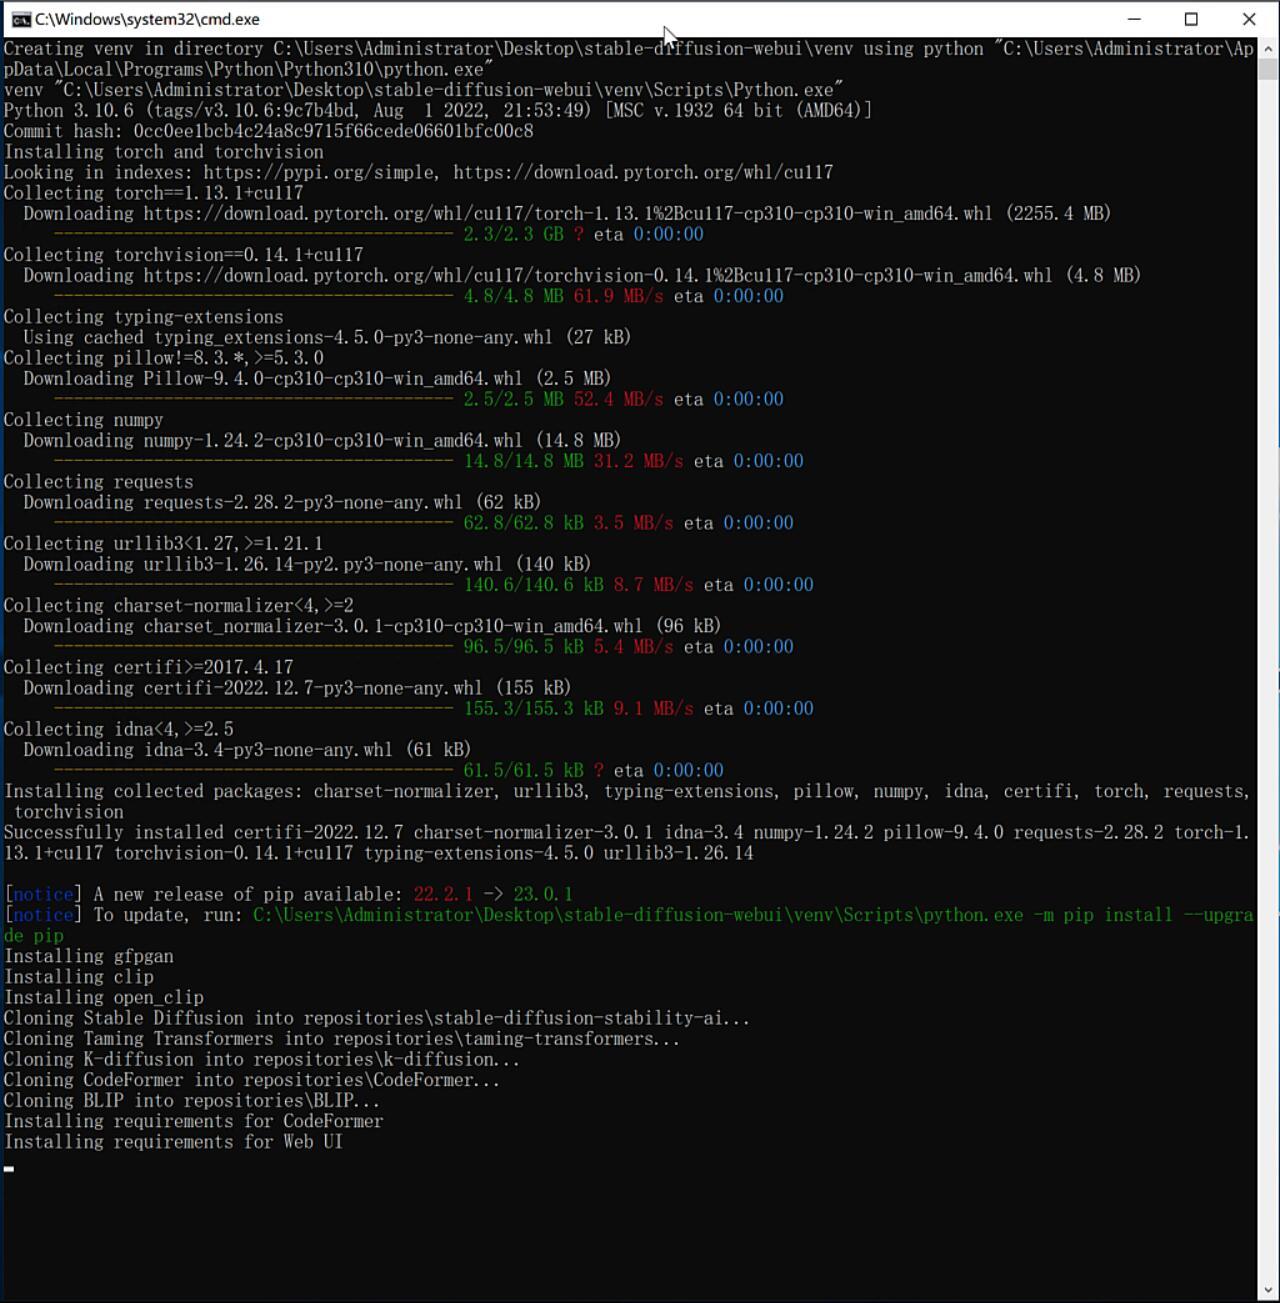Maximize the cmd.exe window
The width and height of the screenshot is (1280, 1303).
[1191, 19]
